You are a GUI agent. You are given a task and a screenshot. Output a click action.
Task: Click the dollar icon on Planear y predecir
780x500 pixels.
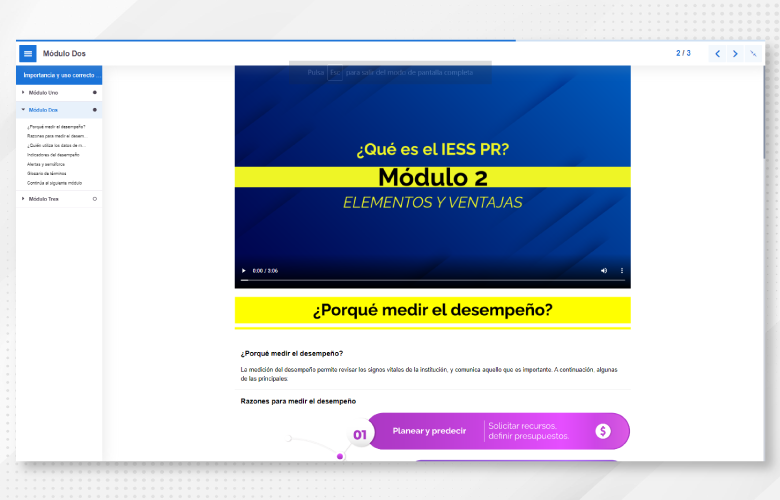point(603,431)
